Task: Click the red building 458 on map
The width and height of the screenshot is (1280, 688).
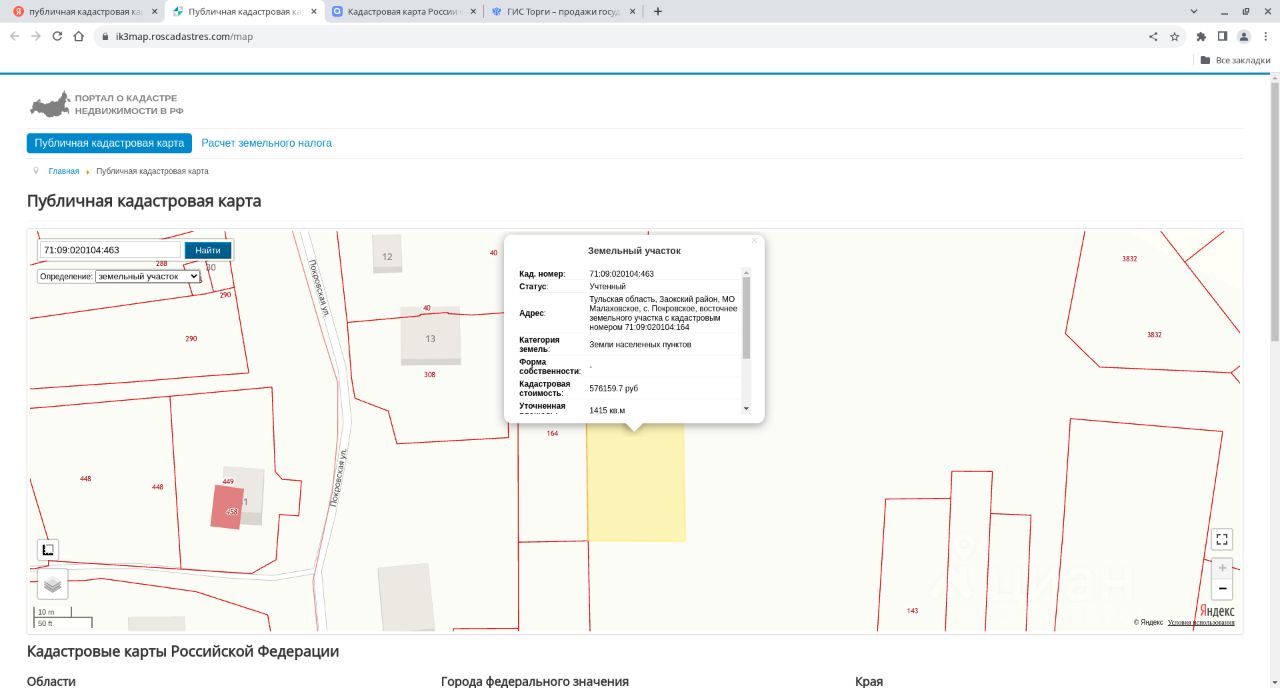Action: (227, 507)
